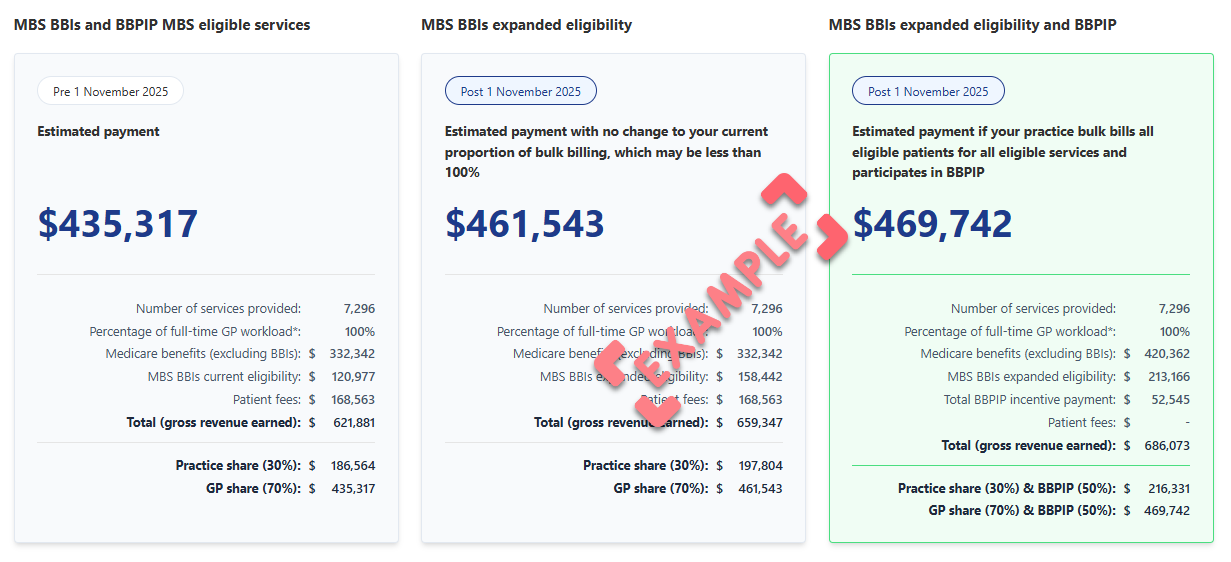The image size is (1231, 562).
Task: Select the 120,977 current eligibility value
Action: point(352,377)
